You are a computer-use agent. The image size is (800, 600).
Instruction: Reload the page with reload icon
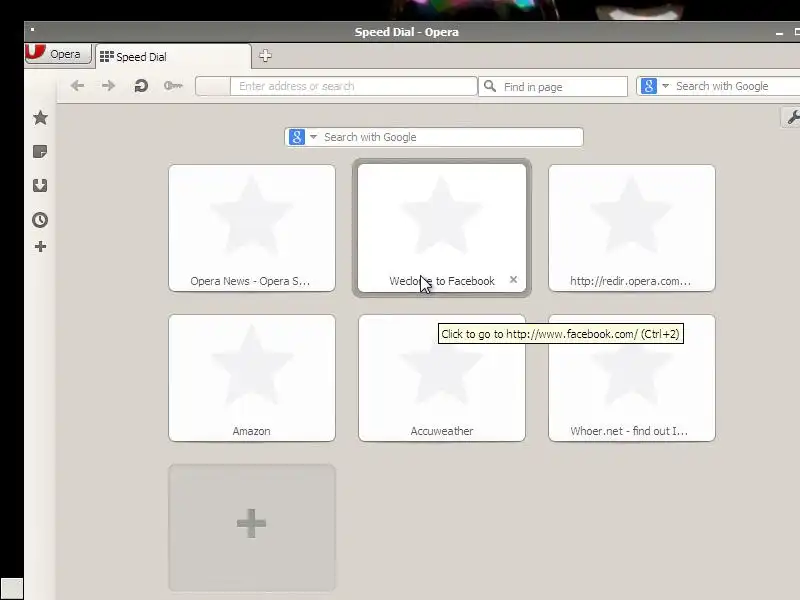click(141, 86)
